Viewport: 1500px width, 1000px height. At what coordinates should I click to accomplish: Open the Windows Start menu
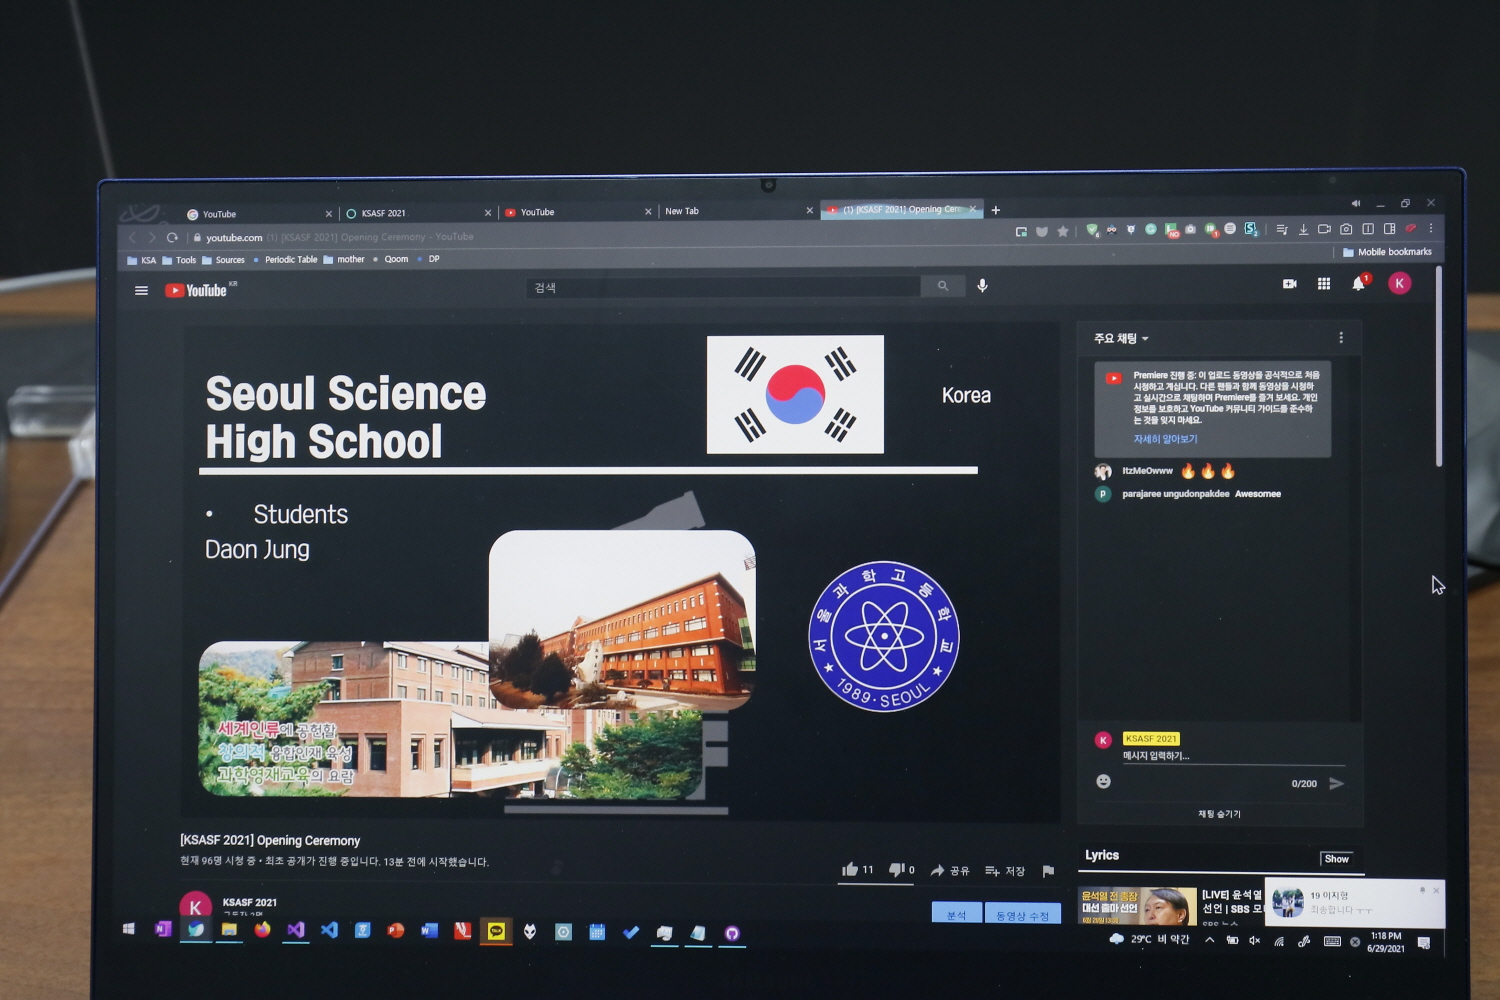tap(129, 929)
